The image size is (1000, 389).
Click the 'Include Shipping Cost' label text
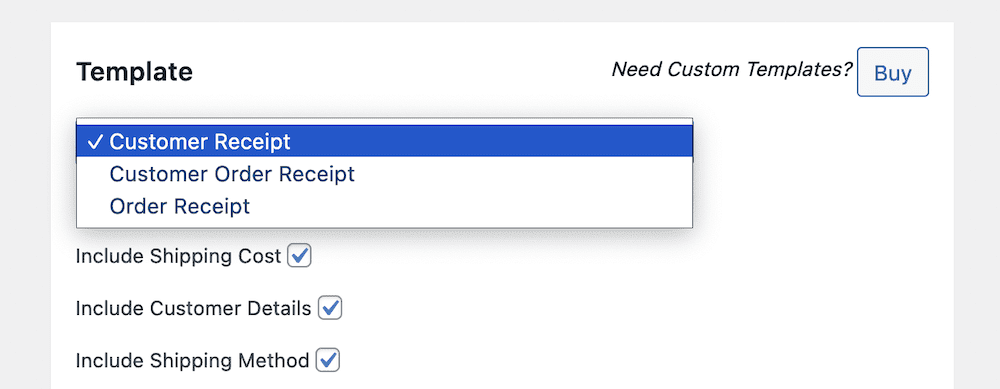tap(179, 256)
